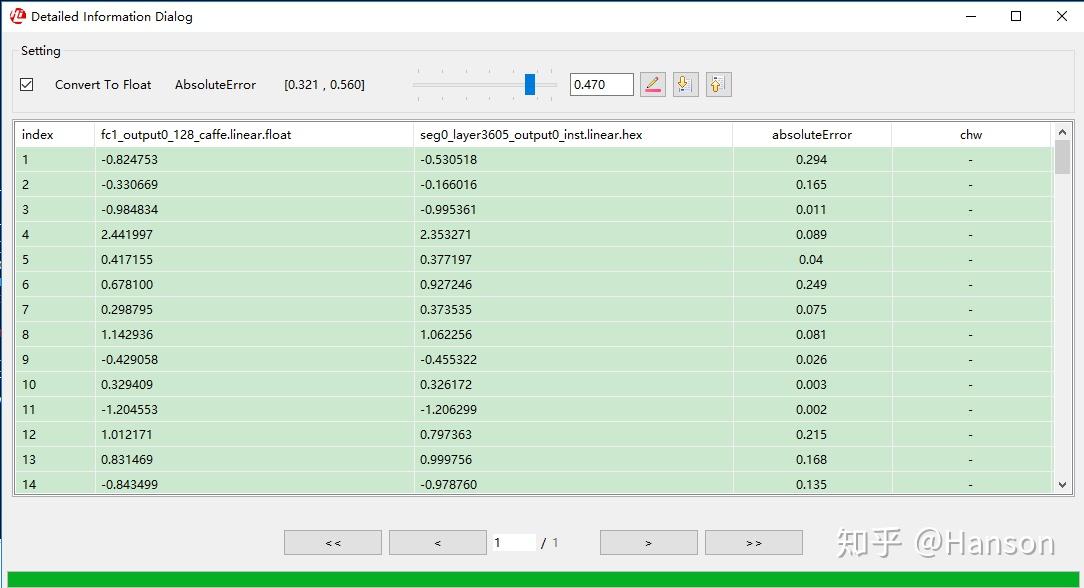The width and height of the screenshot is (1084, 588).
Task: Jump to the first page with << button
Action: tap(332, 541)
